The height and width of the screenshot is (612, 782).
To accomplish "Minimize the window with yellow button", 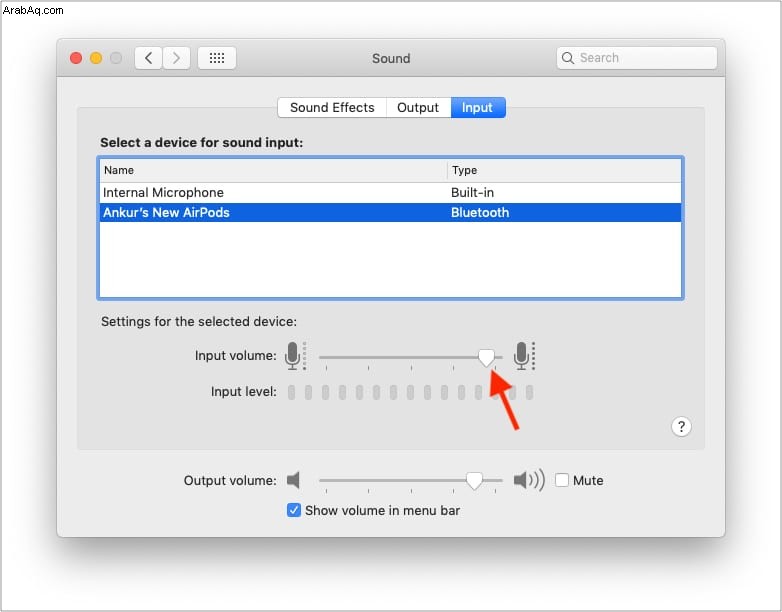I will click(96, 58).
